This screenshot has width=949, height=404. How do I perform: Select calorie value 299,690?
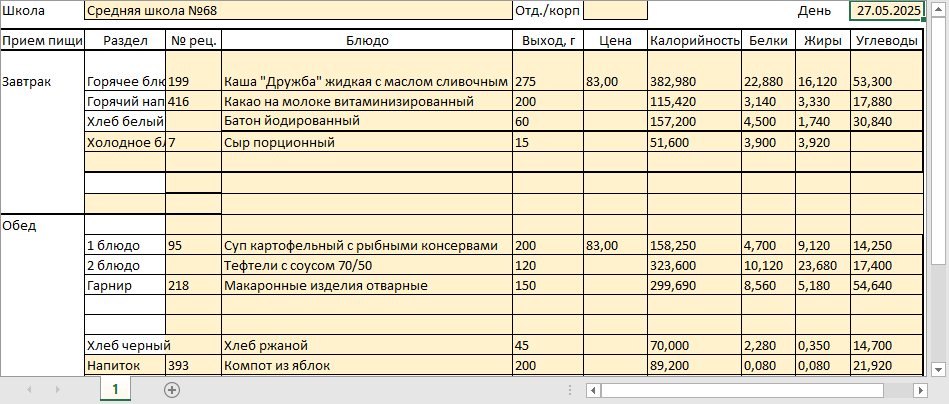pos(695,285)
